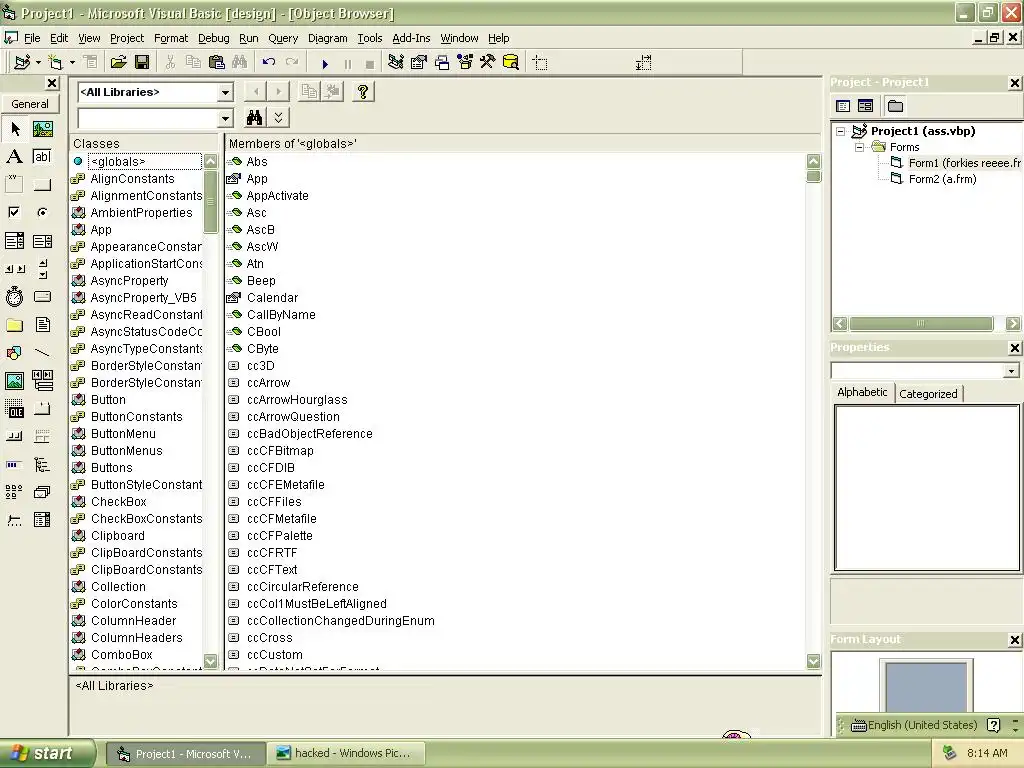Select the TextBox control in toolbox

point(42,157)
